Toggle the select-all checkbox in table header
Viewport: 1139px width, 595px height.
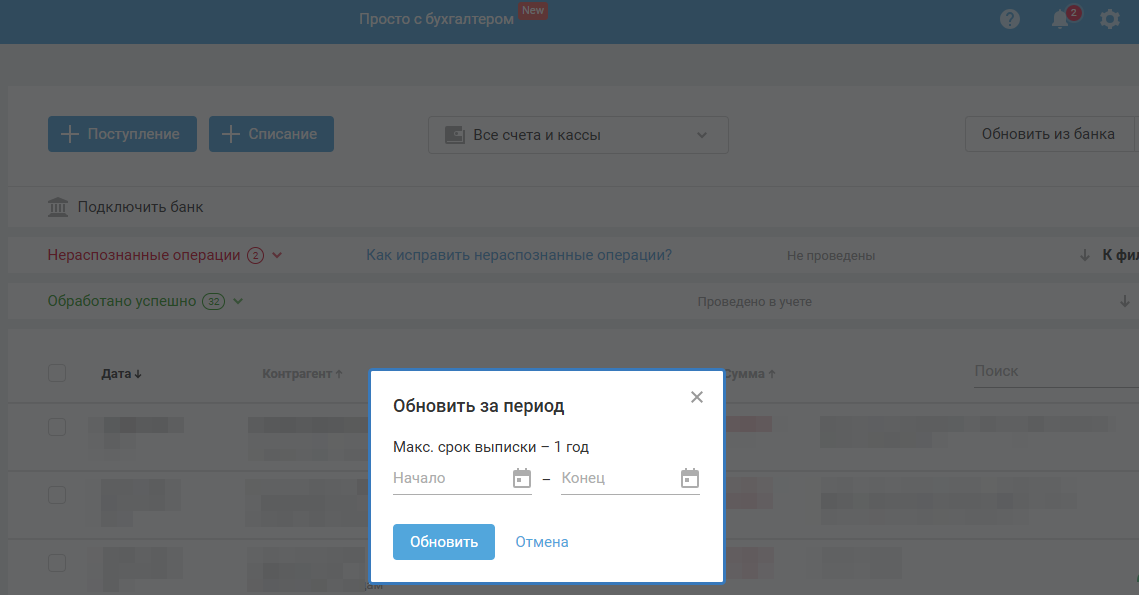(x=57, y=373)
